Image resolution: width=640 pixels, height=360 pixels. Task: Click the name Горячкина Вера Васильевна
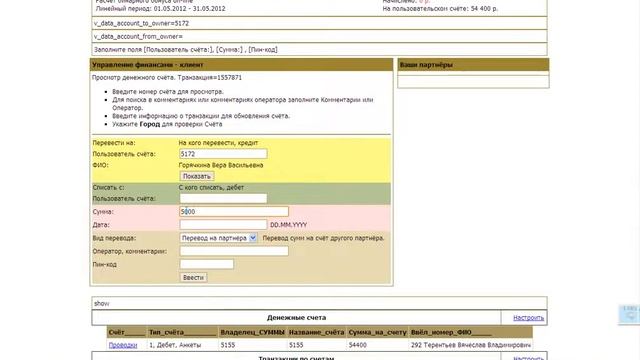pos(221,165)
